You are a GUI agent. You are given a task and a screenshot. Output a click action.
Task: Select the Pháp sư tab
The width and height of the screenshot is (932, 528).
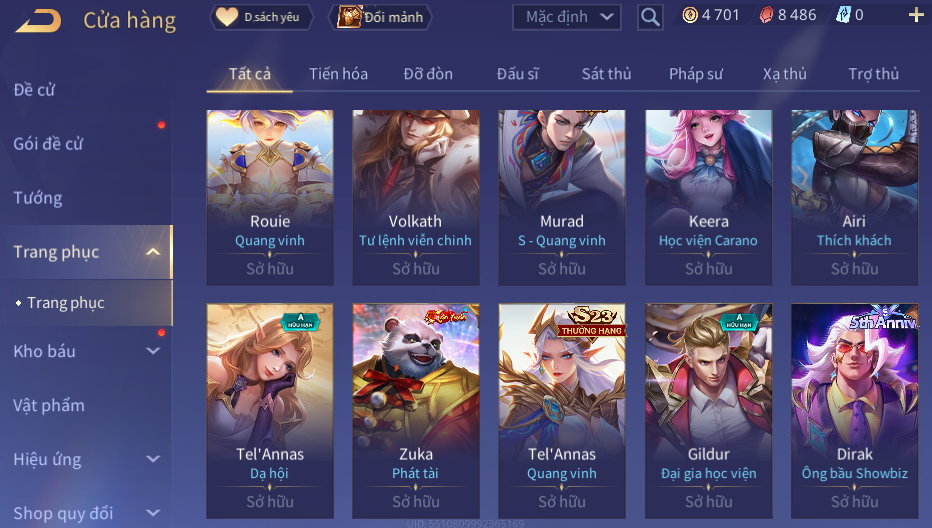click(695, 74)
